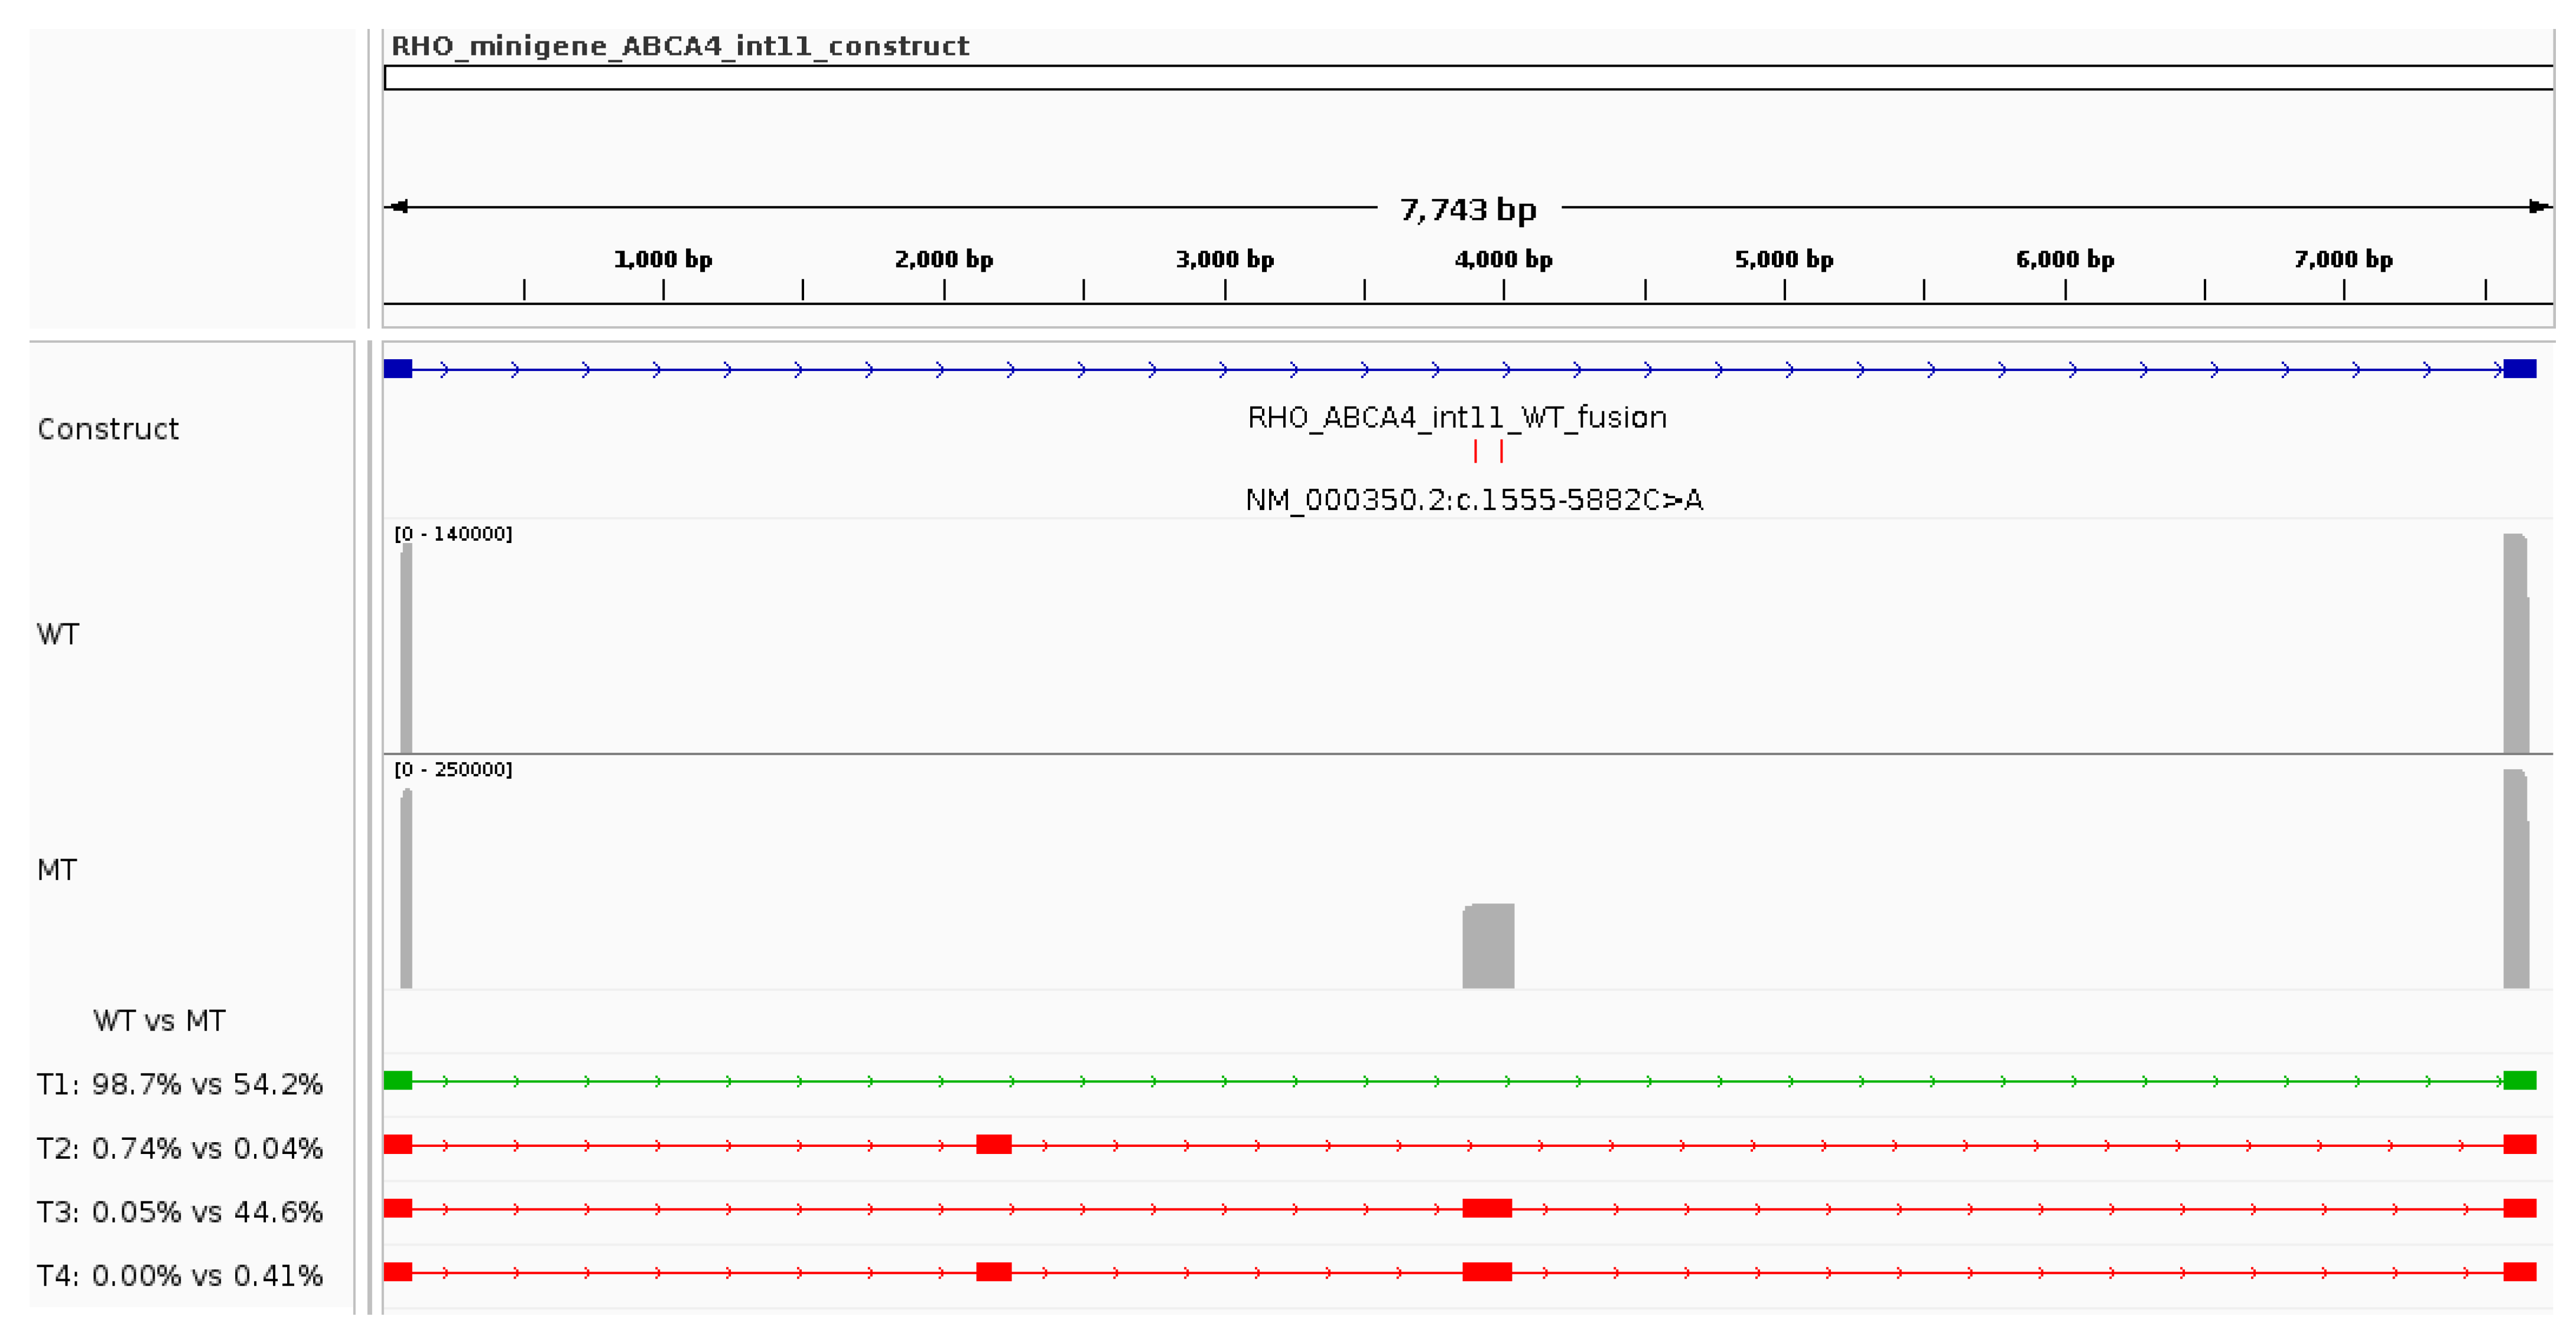Select track T2: 0.74% vs 0.04%

click(x=180, y=1148)
